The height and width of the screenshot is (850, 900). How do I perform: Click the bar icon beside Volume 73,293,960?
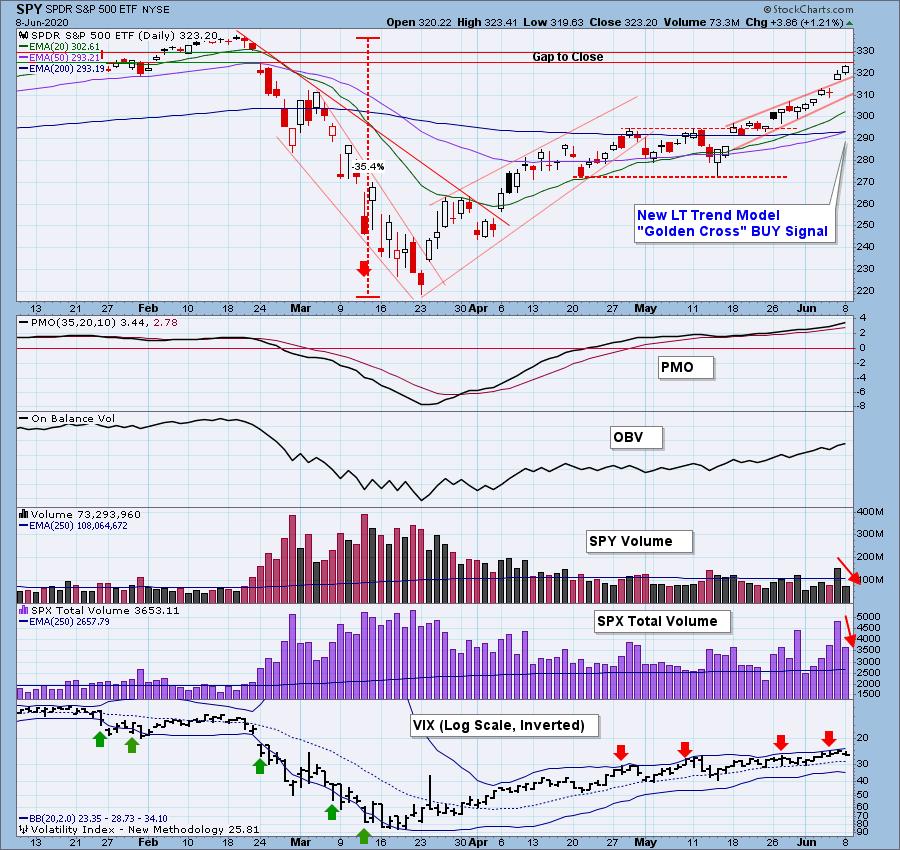[24, 514]
